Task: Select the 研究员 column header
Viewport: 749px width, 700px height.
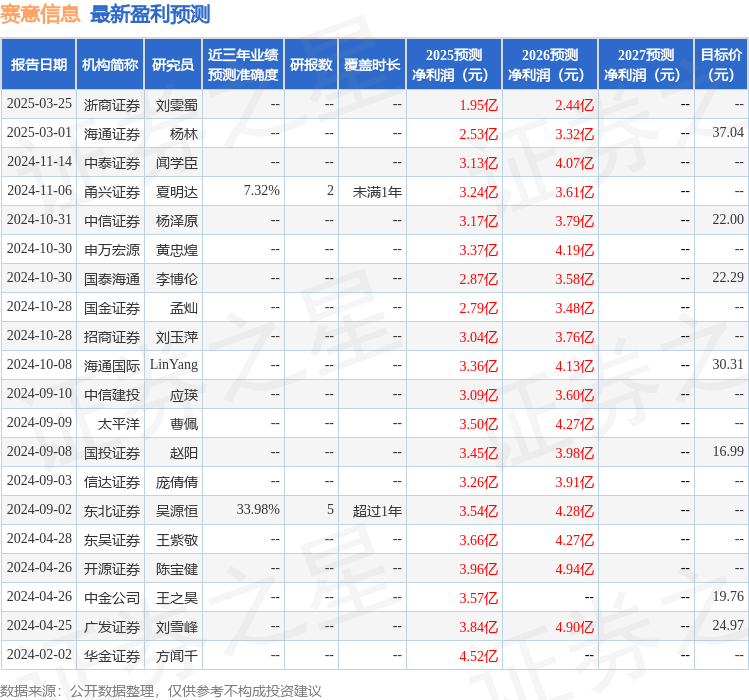Action: (x=173, y=65)
